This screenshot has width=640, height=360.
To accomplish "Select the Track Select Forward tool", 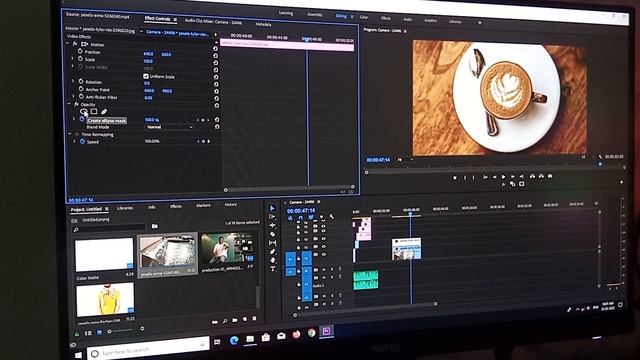I will coord(272,217).
